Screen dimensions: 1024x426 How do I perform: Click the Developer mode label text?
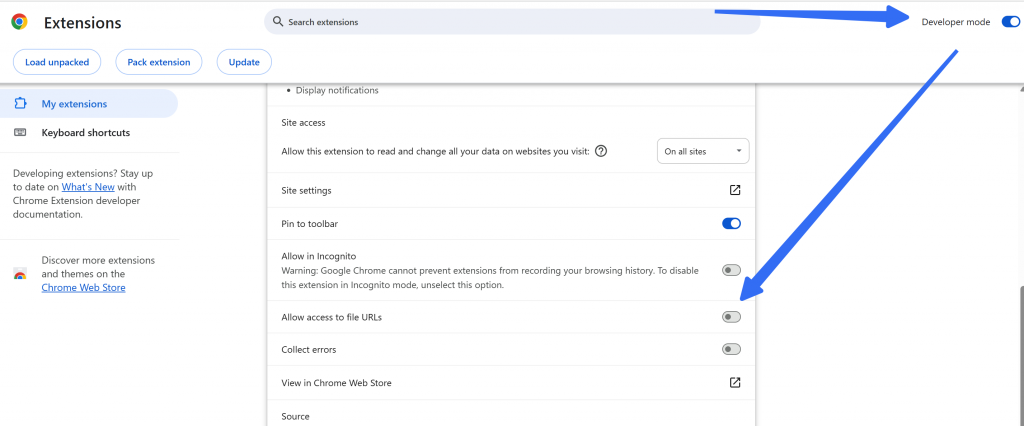(956, 22)
